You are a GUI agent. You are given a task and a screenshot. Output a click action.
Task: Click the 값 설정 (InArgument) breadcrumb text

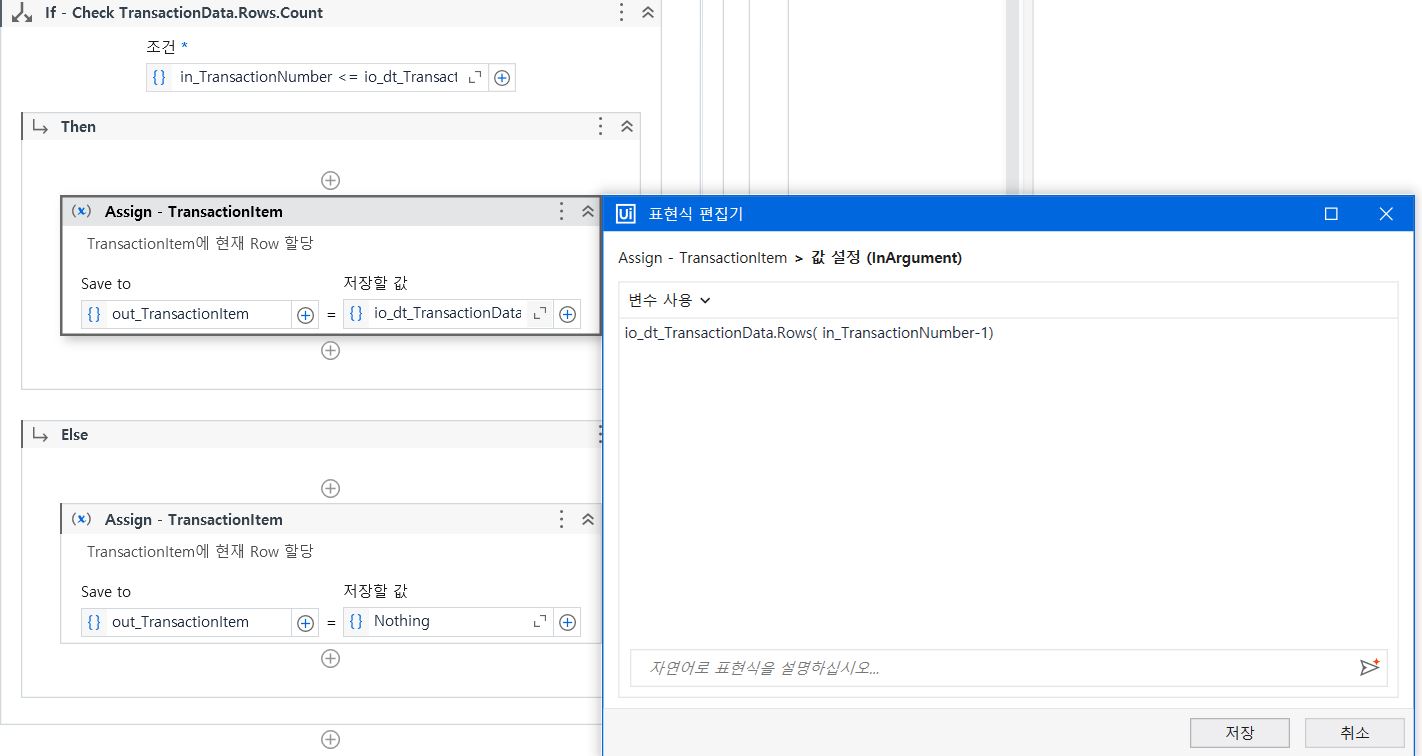[x=885, y=258]
